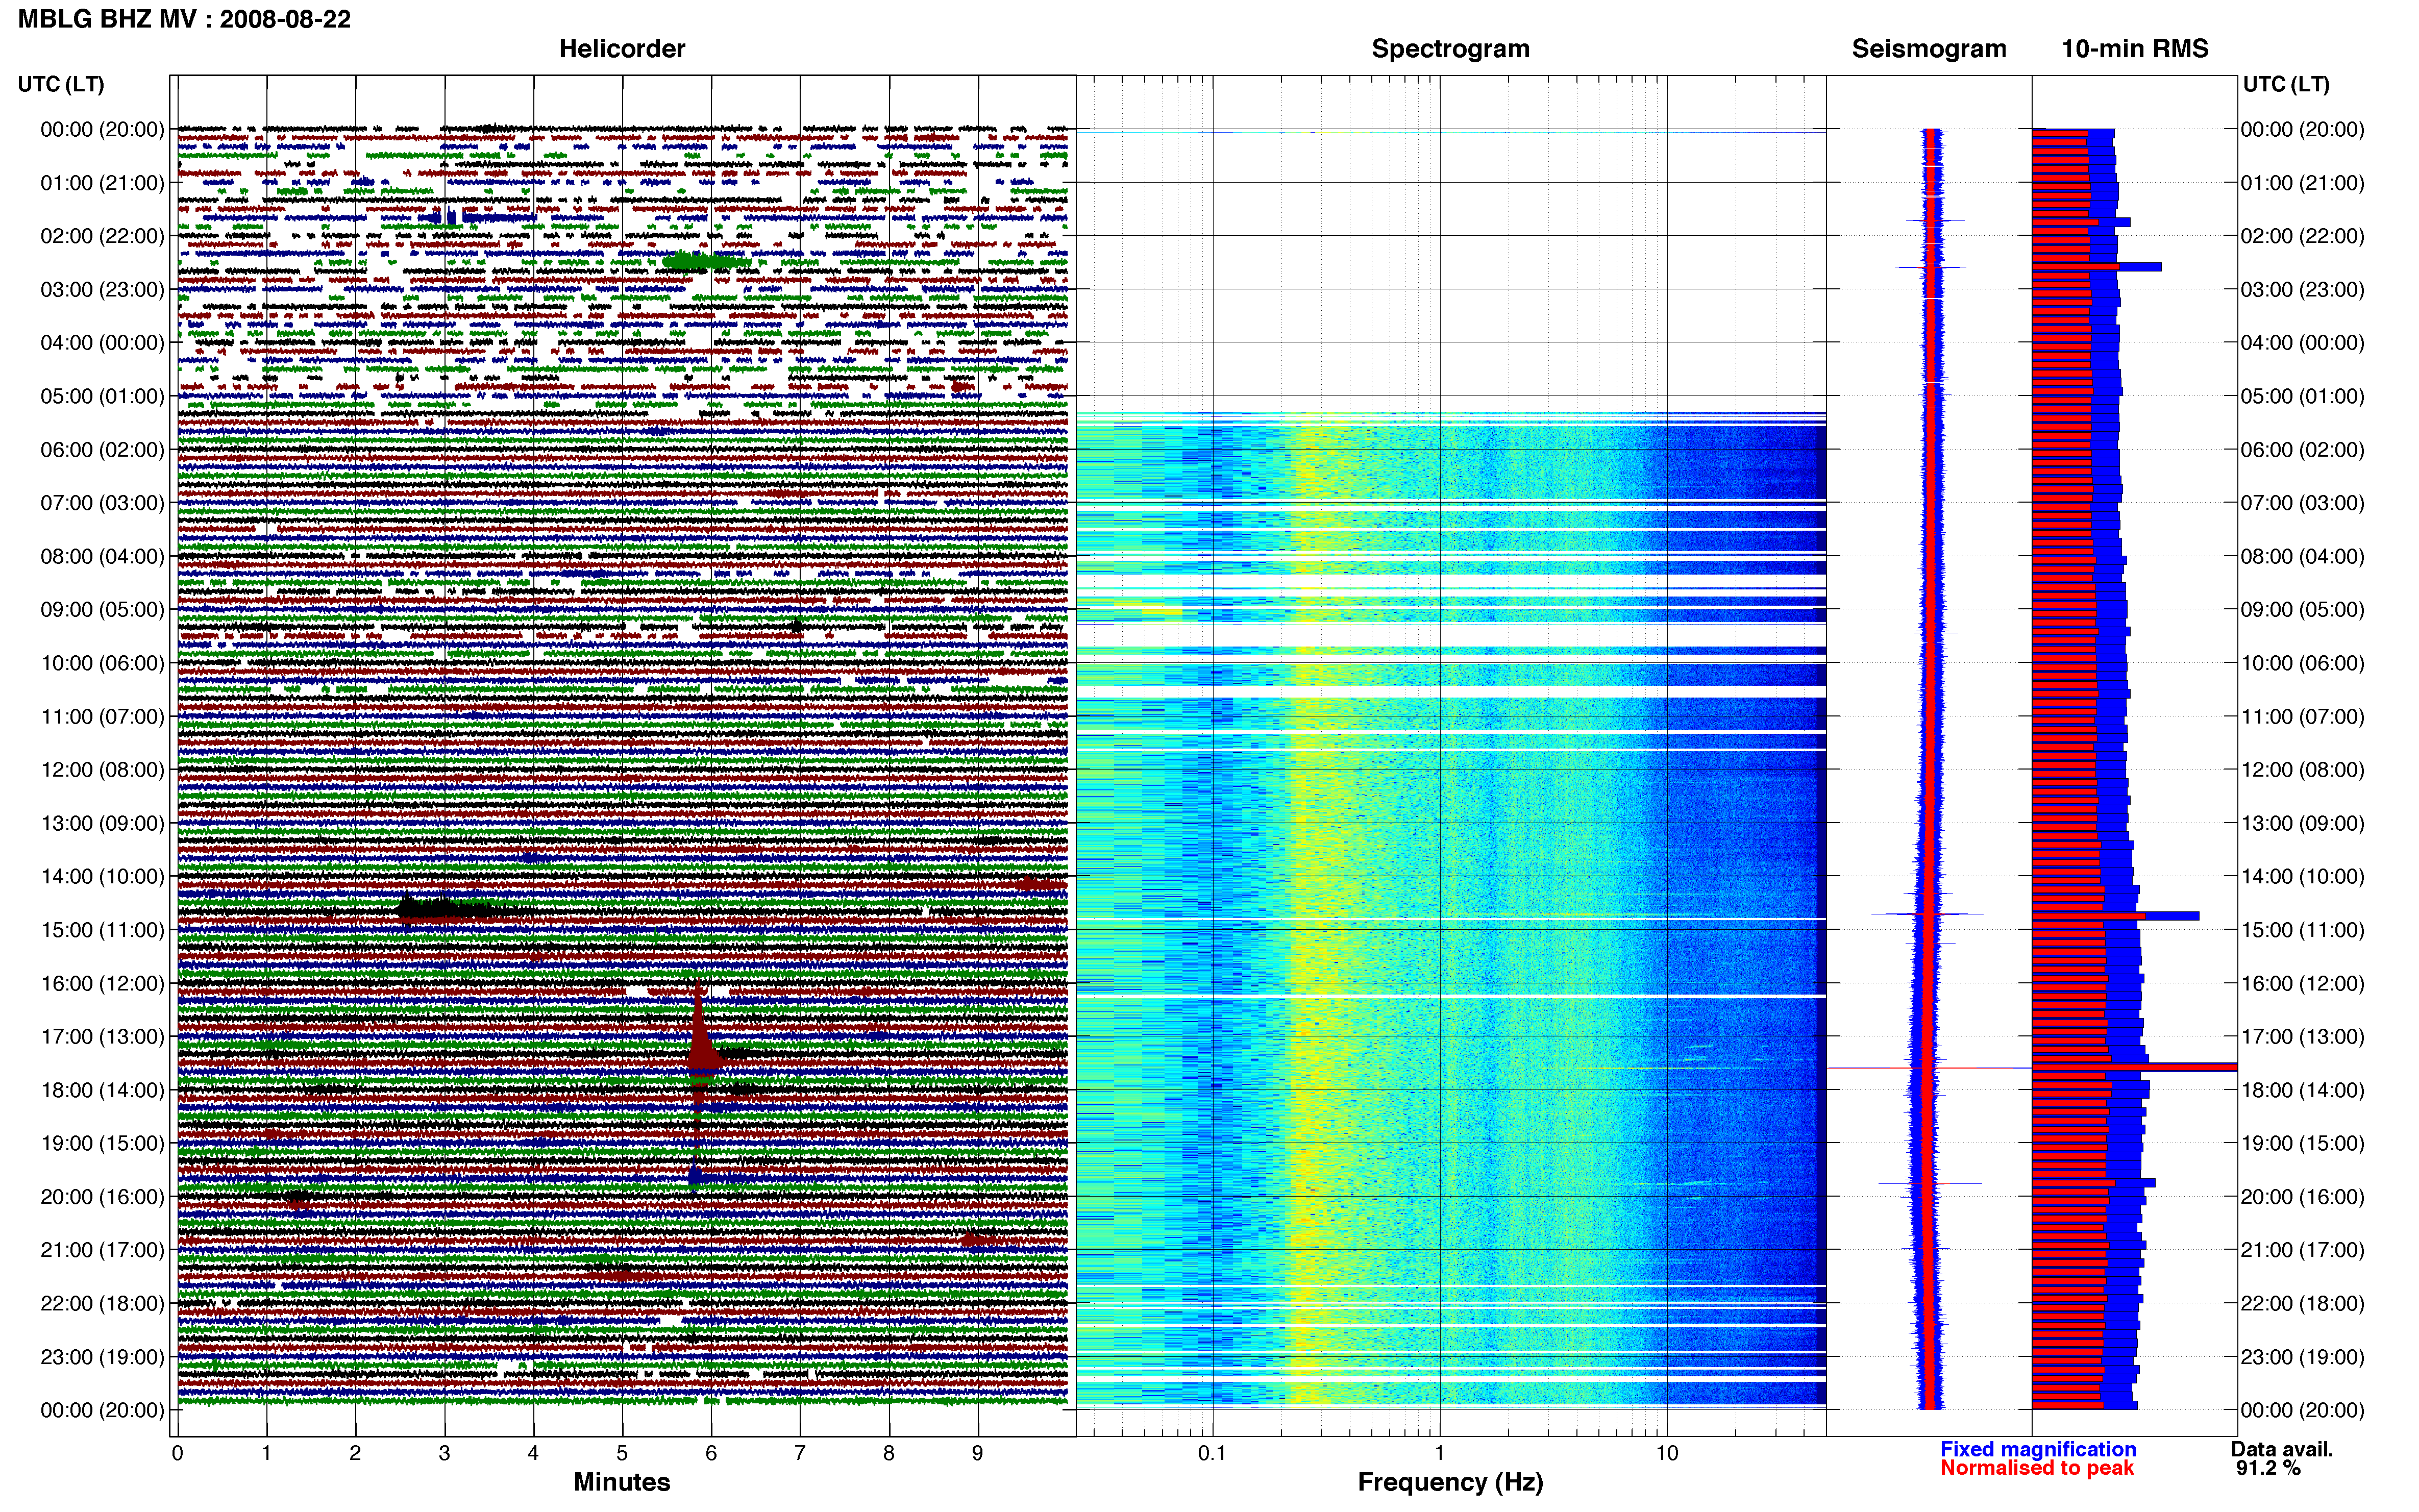
Task: Click the 15:00 (11:00) label on the left axis
Action: (102, 930)
